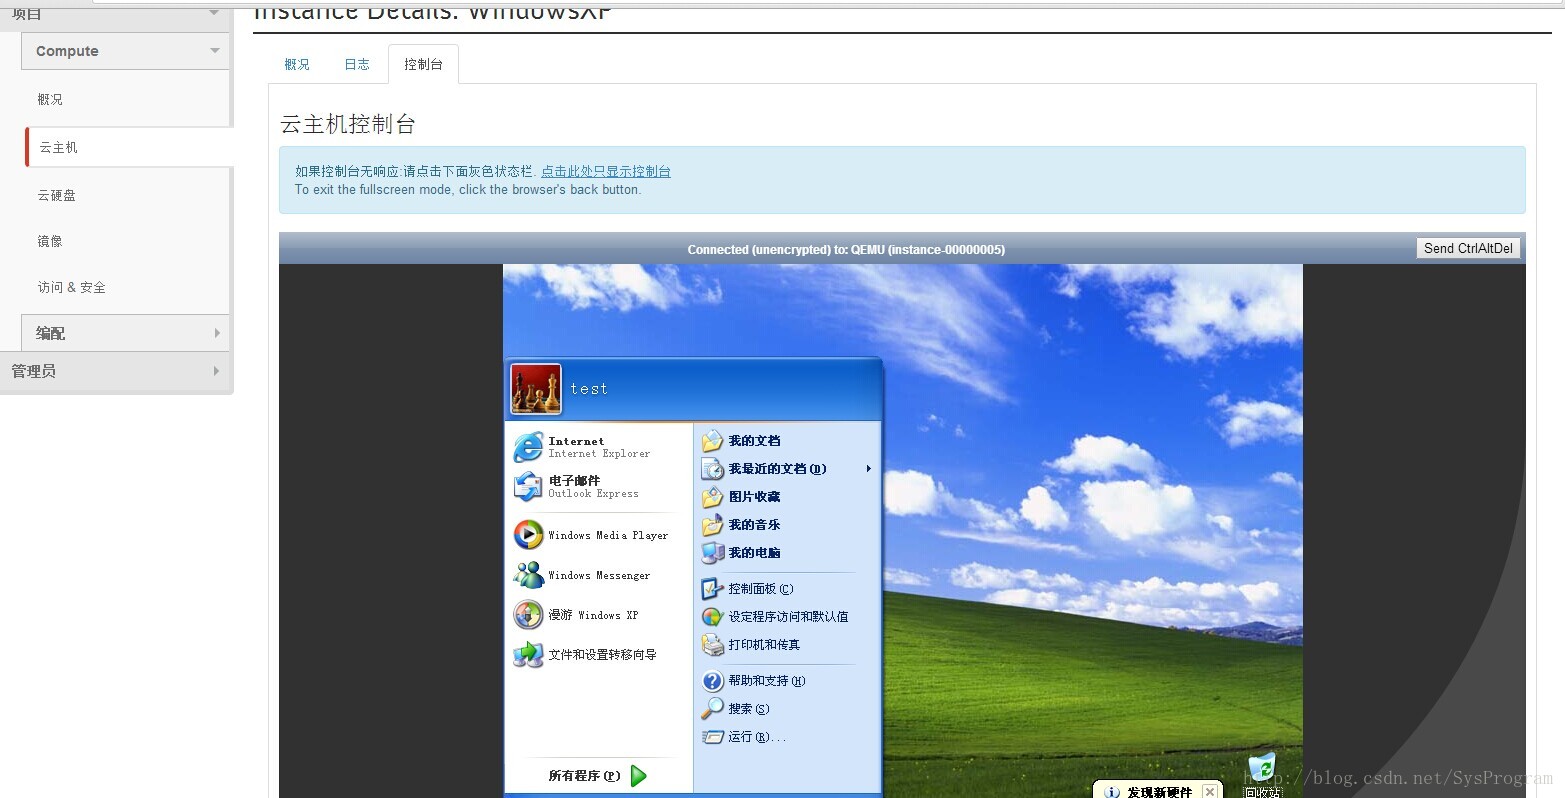Click the test user name
This screenshot has height=798, width=1565.
click(589, 389)
